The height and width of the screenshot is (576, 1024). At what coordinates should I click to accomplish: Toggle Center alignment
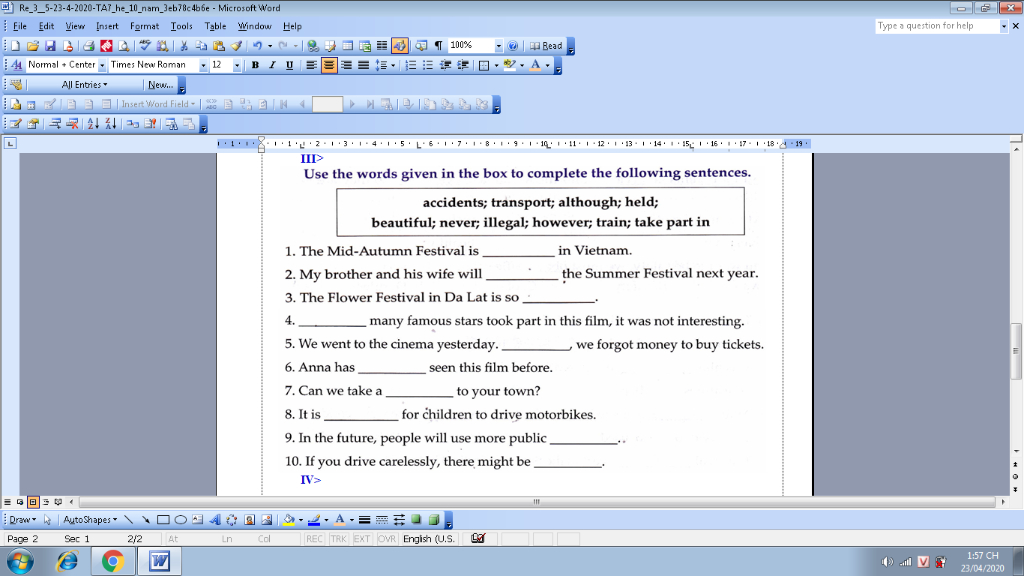click(328, 65)
